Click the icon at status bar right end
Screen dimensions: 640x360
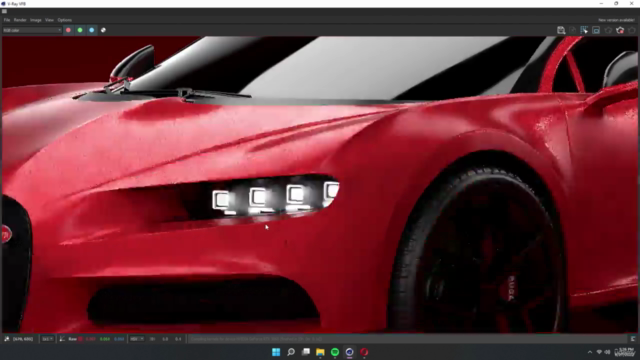[x=633, y=339]
